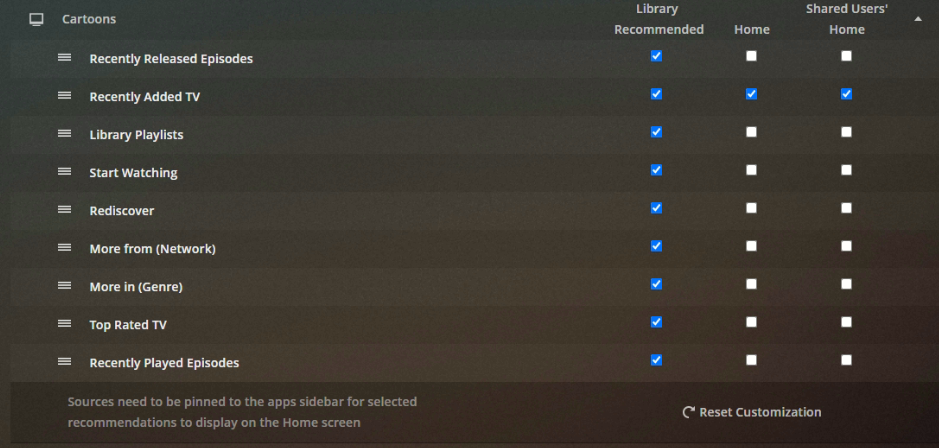Enable Shared Users' Home for Top Rated TV
Image resolution: width=939 pixels, height=448 pixels.
[846, 322]
